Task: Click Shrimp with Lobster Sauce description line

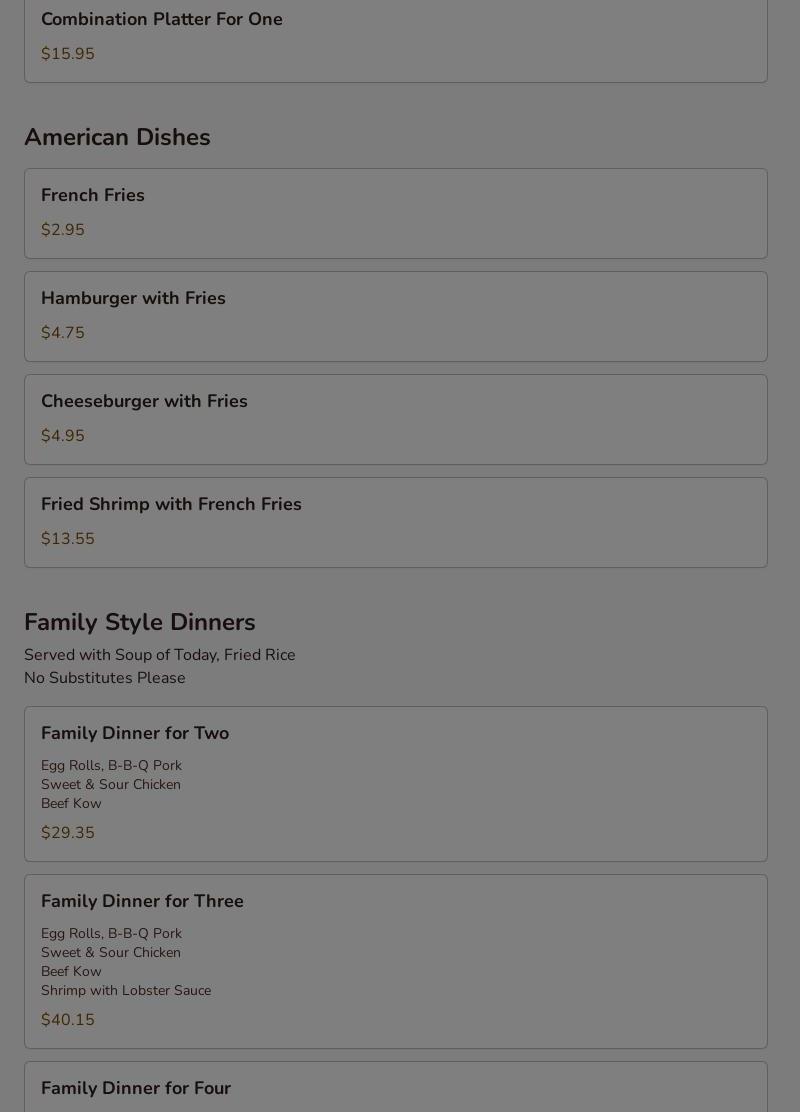Action: pyautogui.click(x=126, y=990)
